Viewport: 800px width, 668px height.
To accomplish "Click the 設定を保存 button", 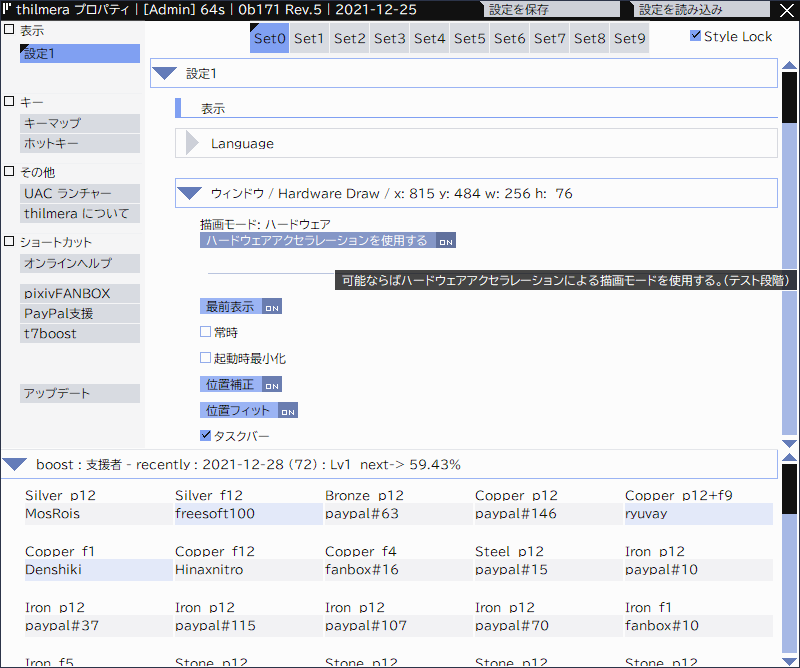I will click(552, 9).
